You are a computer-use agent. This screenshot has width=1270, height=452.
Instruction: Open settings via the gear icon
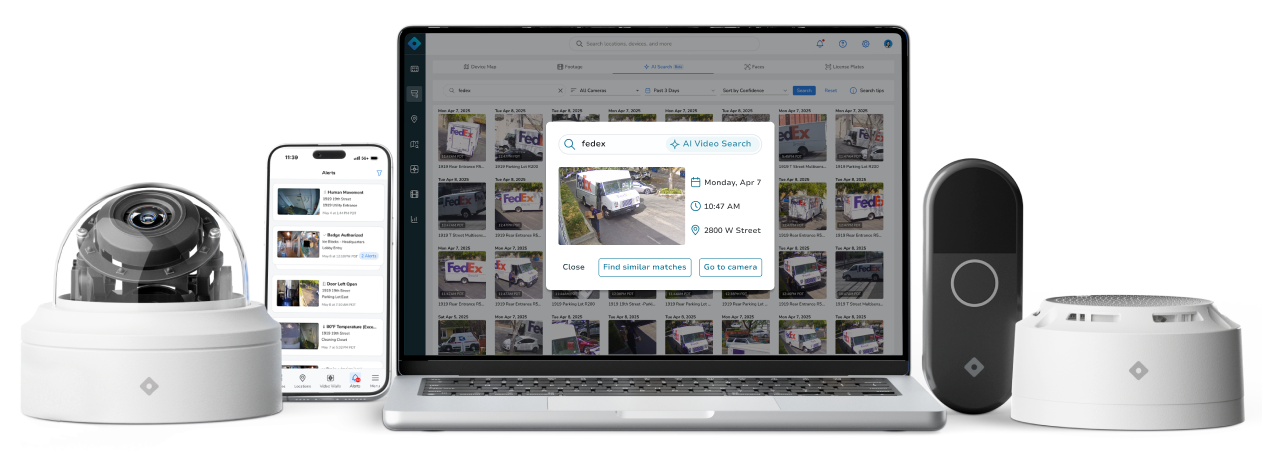click(x=865, y=44)
